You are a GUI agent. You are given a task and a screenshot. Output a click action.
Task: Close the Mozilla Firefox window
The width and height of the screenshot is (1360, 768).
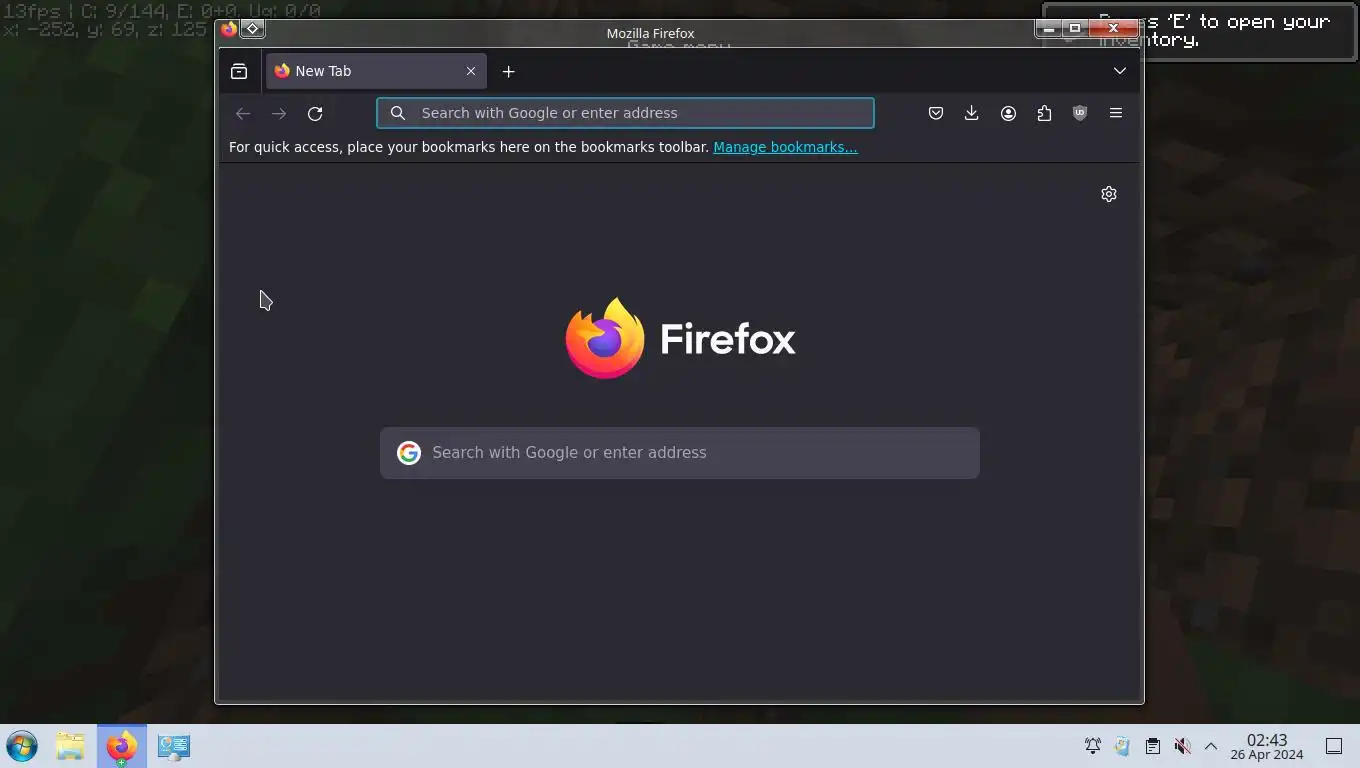coord(1113,28)
